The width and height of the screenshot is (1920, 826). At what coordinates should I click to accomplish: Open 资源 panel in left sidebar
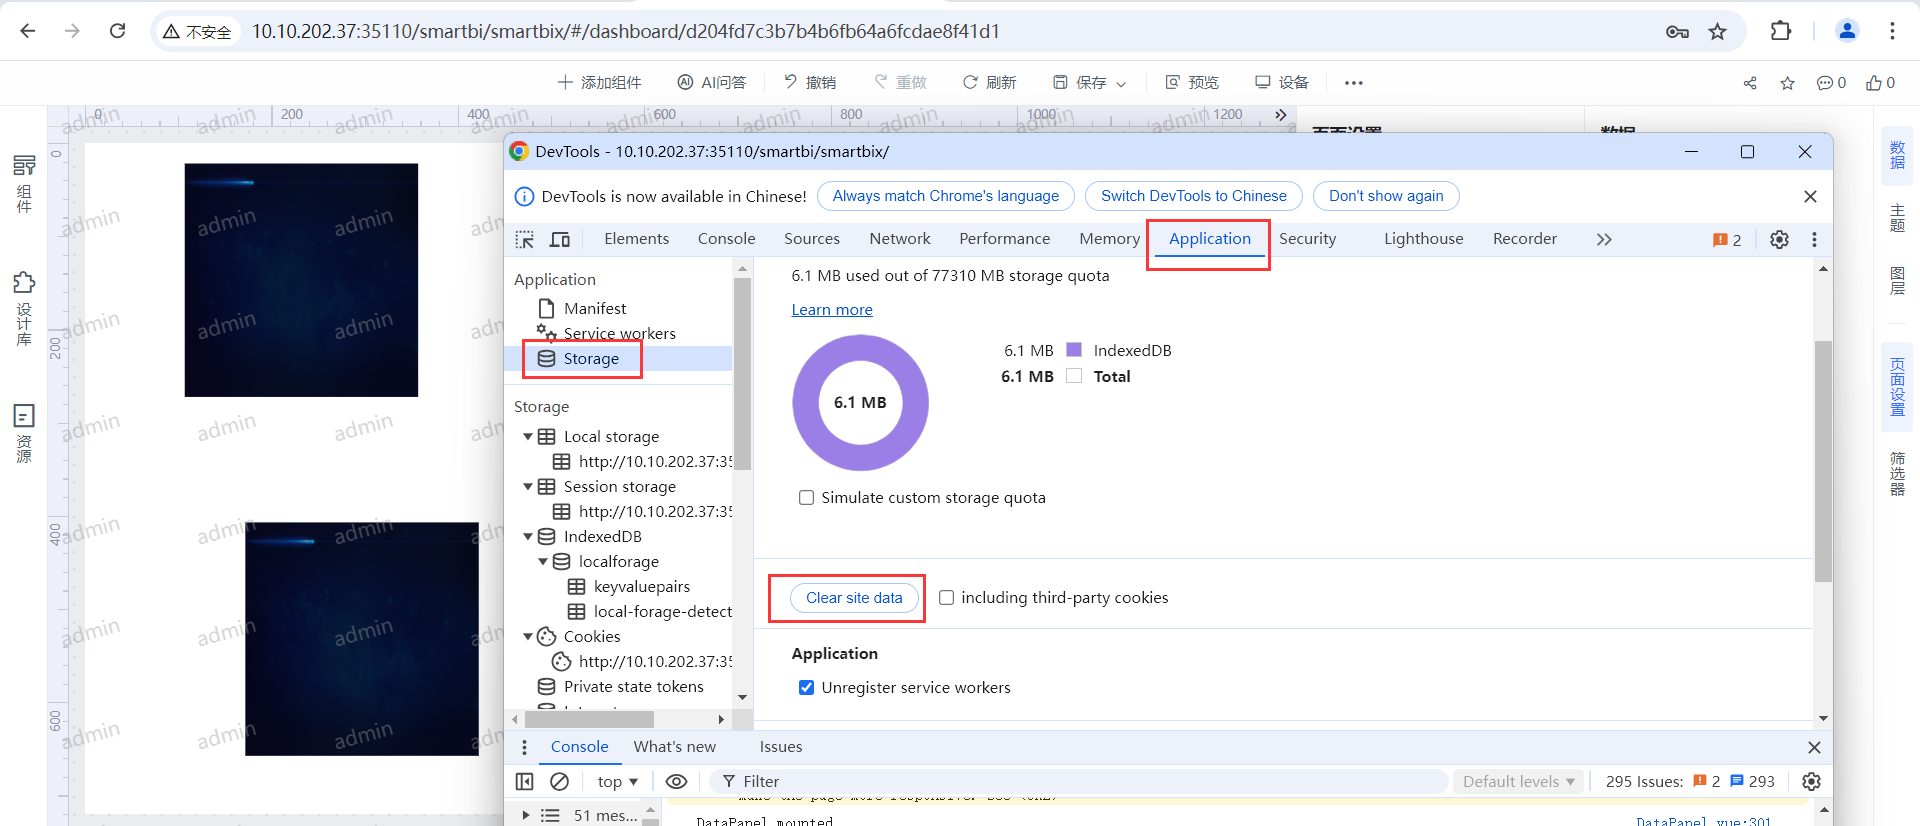click(24, 434)
